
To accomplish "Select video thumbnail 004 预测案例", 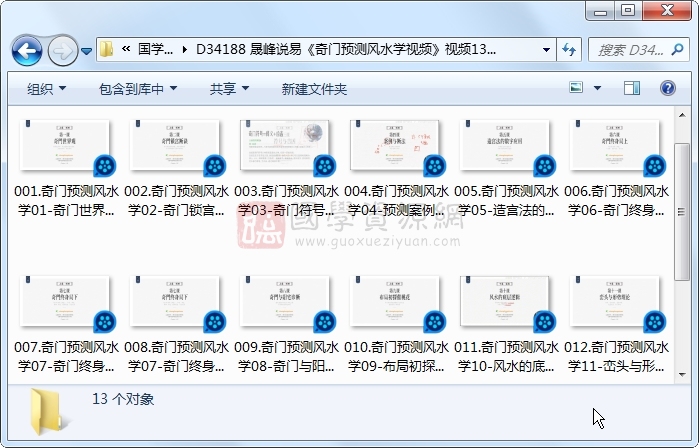I will point(395,145).
